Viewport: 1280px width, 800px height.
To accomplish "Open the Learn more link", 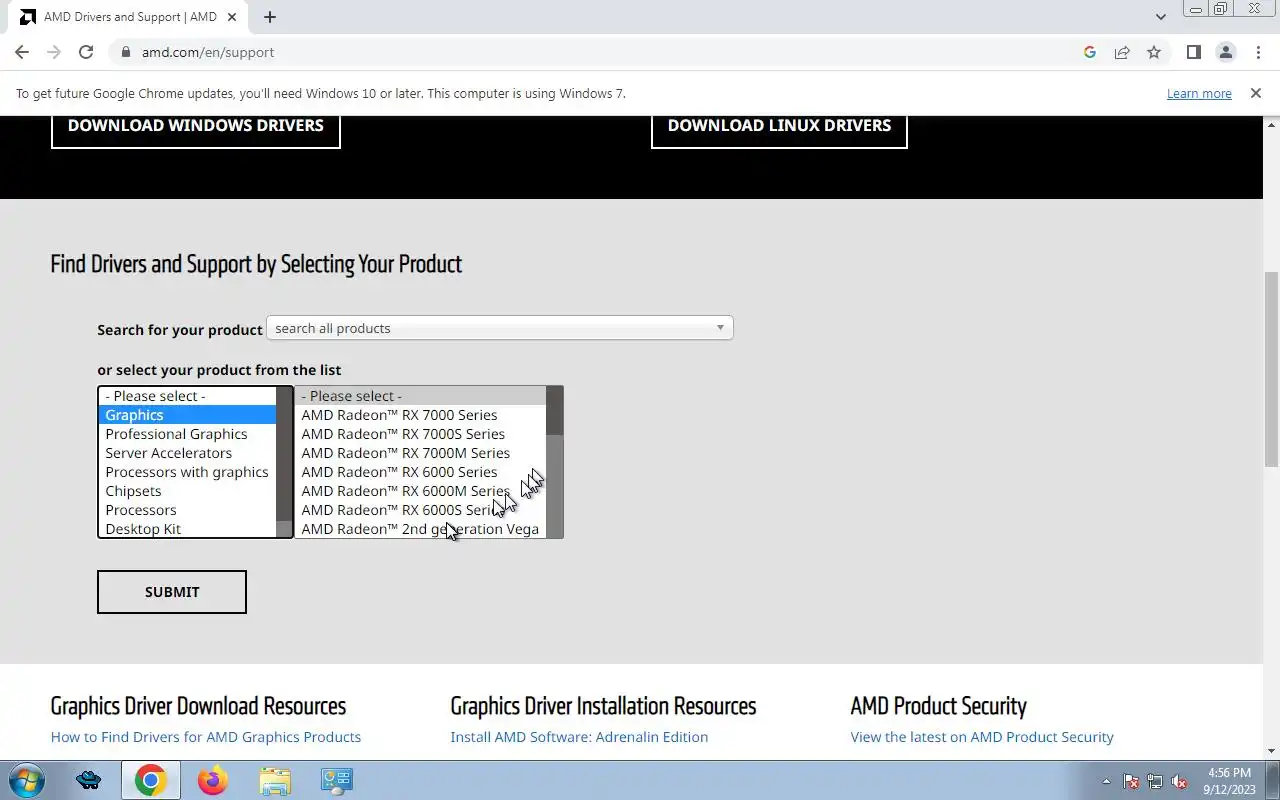I will (1199, 93).
